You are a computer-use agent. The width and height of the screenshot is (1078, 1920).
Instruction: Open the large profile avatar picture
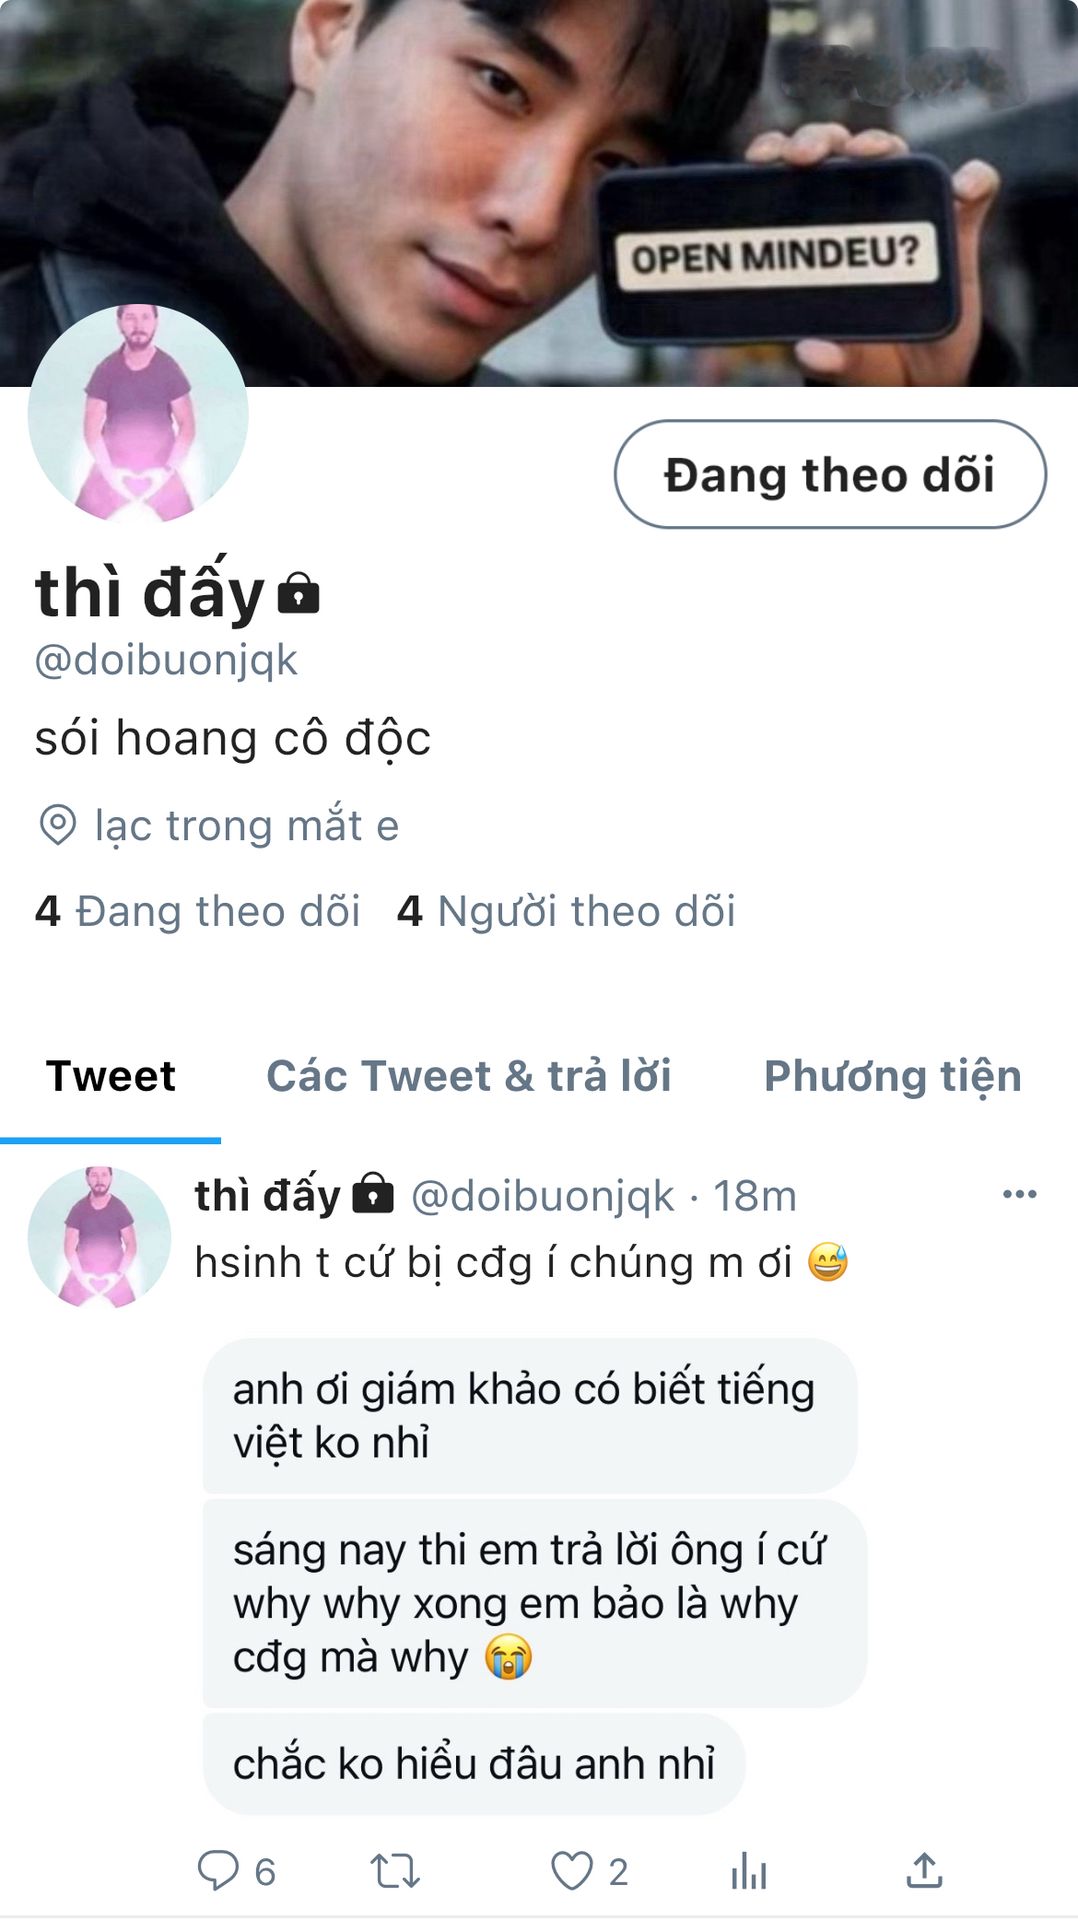tap(138, 413)
